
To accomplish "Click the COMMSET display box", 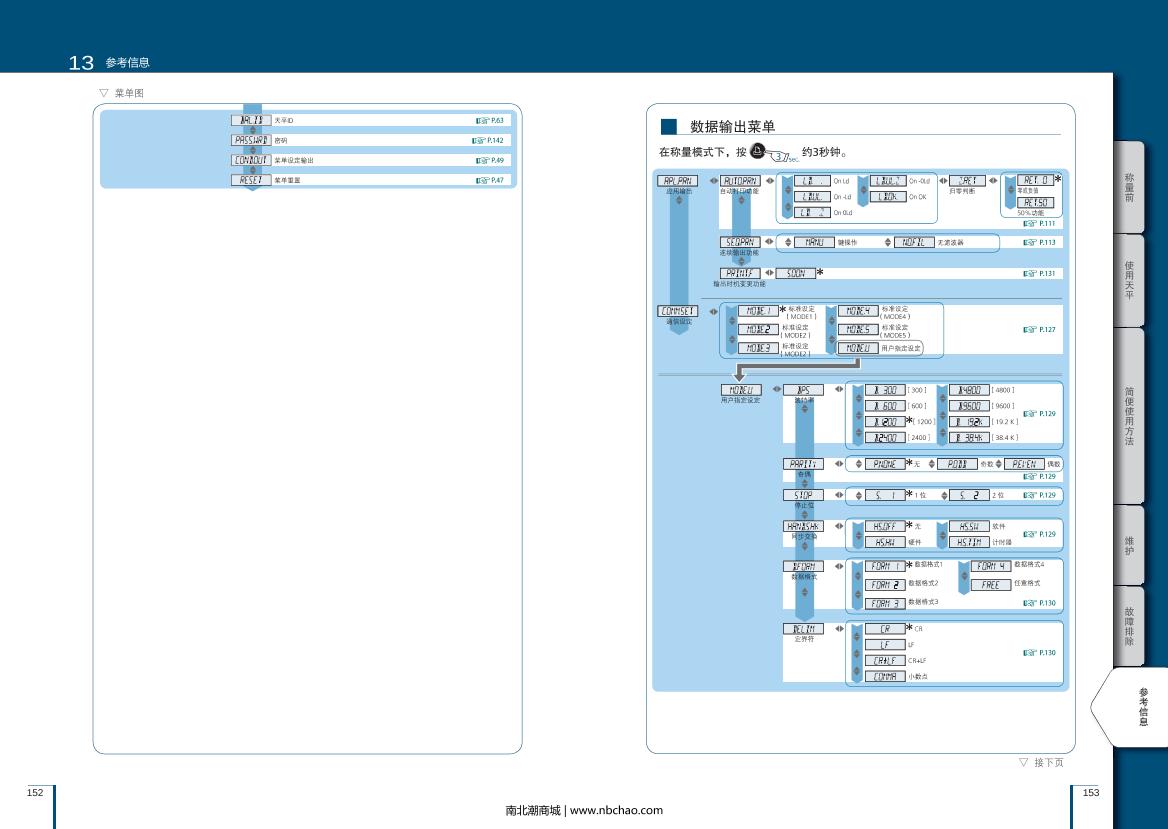I will click(679, 310).
